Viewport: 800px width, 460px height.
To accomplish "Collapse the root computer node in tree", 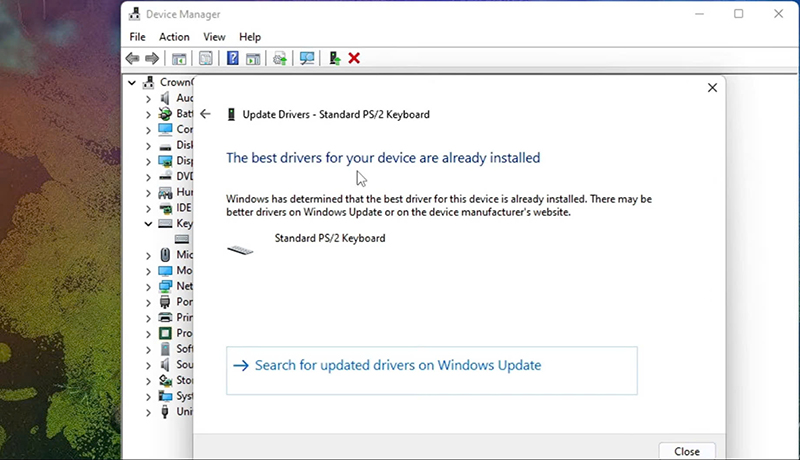I will click(134, 83).
